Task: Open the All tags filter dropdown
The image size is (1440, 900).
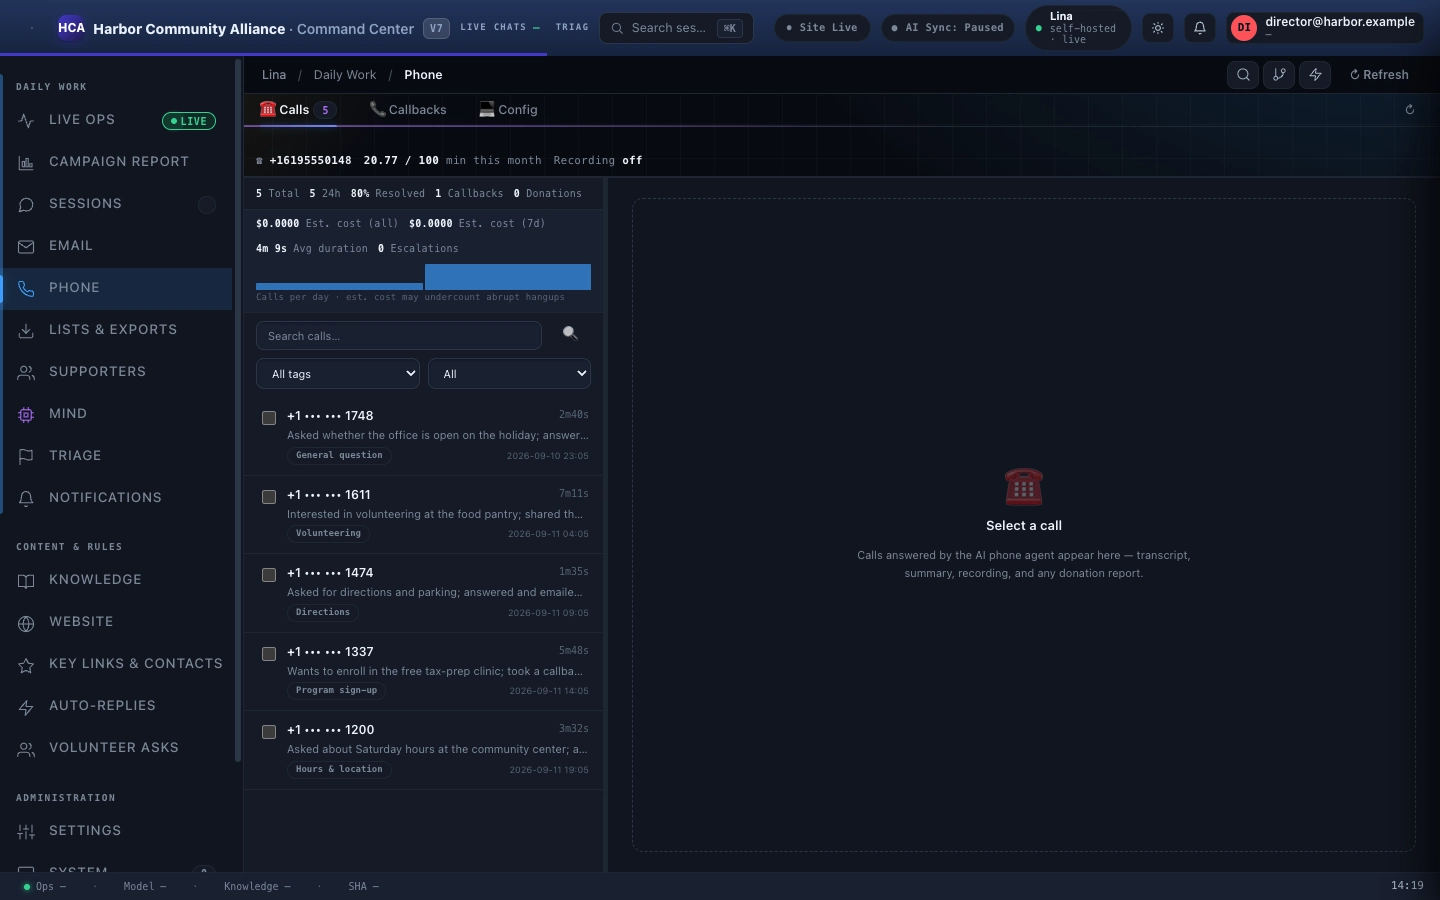Action: pos(338,373)
